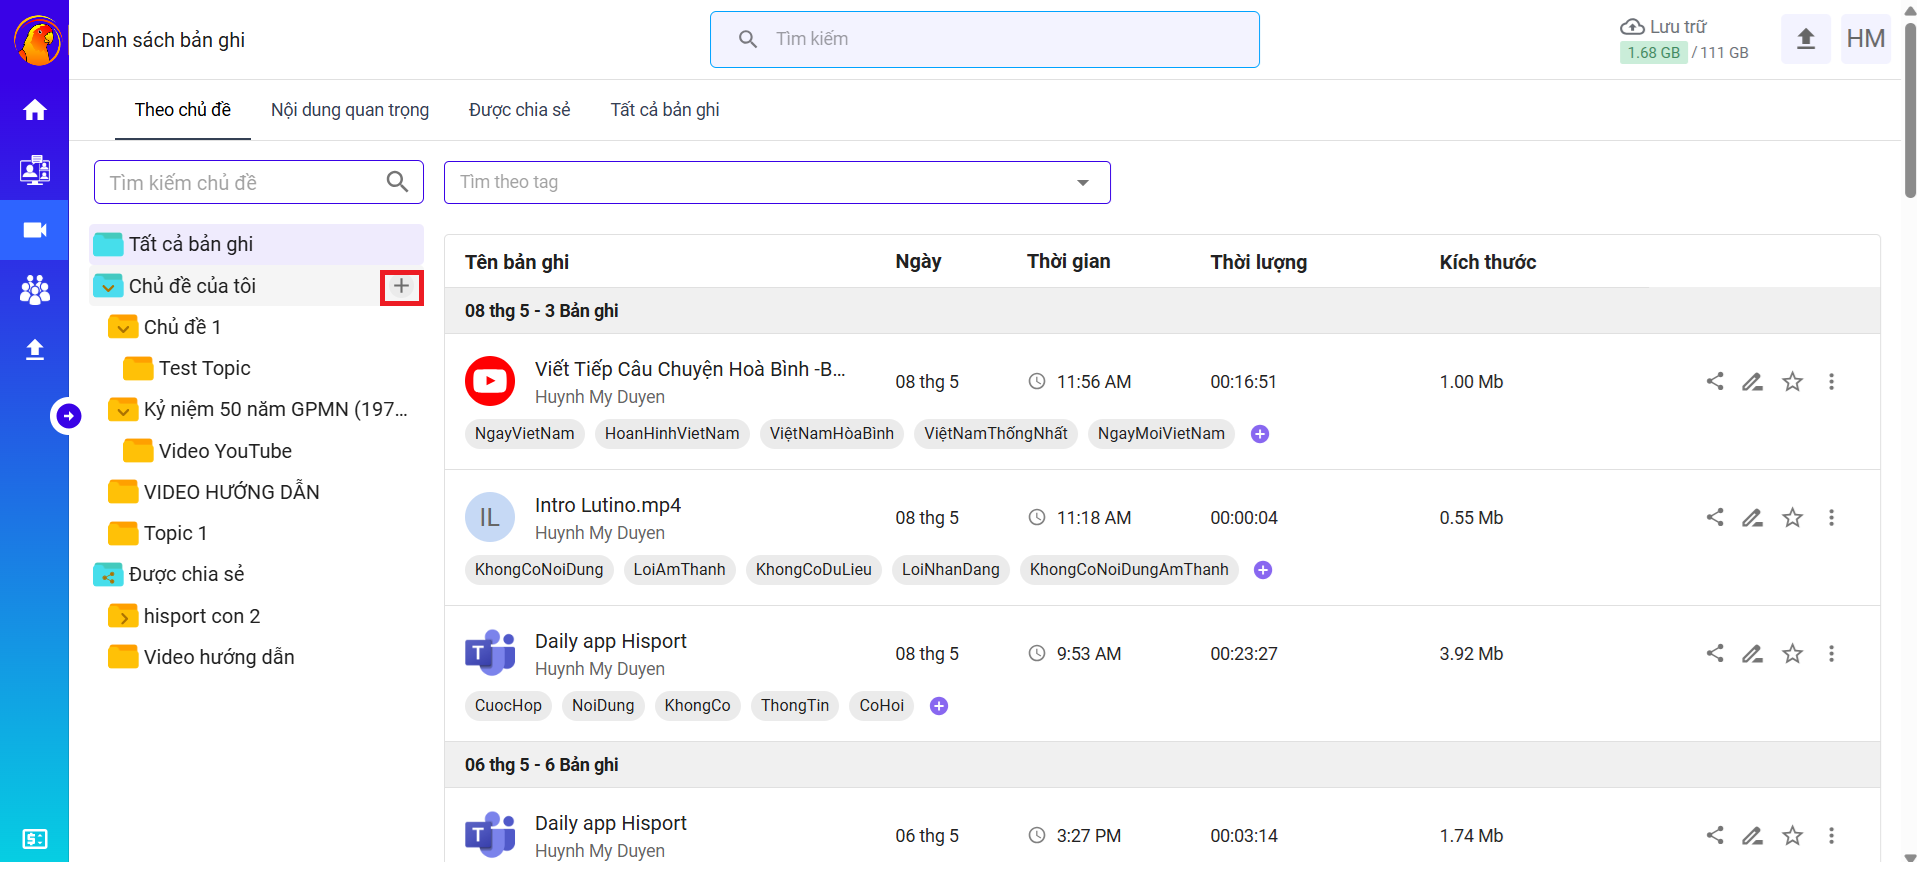Edit the Intro Lutino.mp4 recording
This screenshot has width=1919, height=879.
tap(1753, 517)
